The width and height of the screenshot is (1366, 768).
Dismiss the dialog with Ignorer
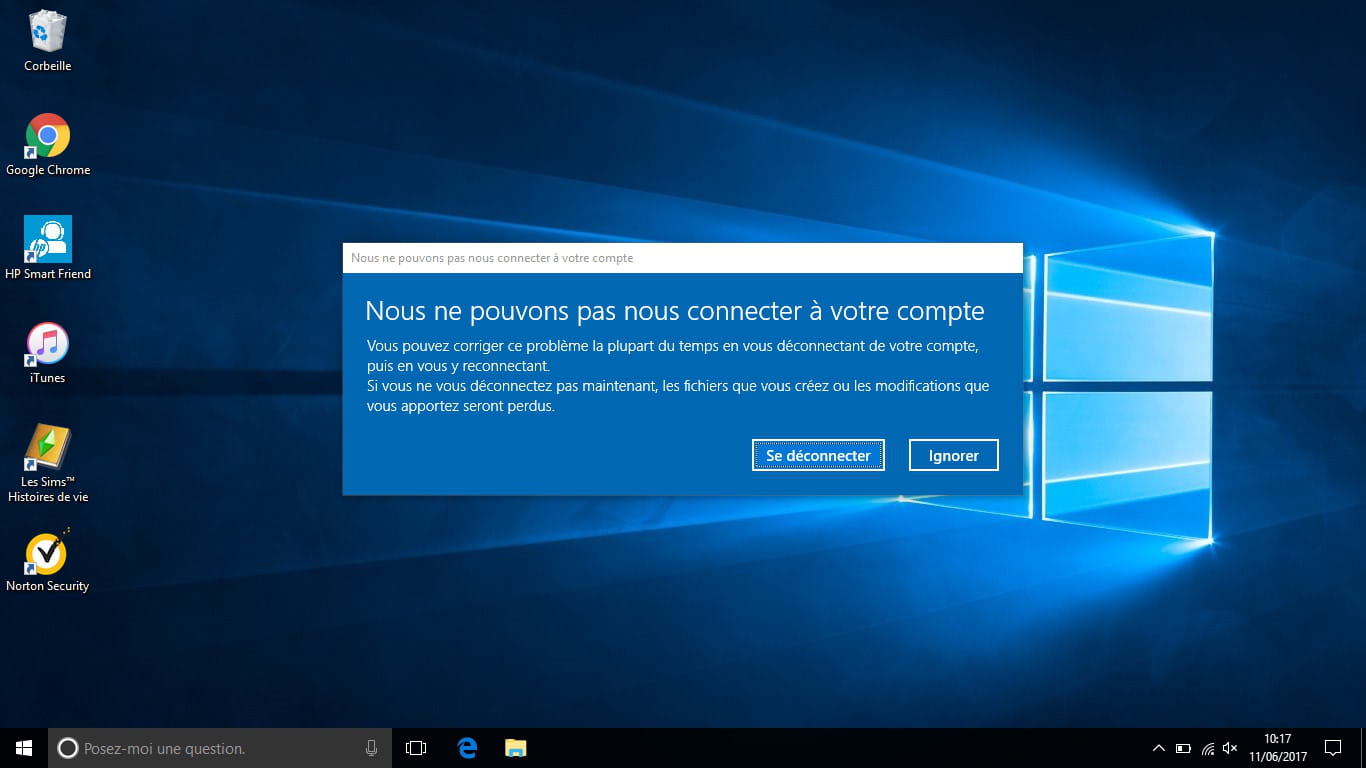[x=954, y=455]
